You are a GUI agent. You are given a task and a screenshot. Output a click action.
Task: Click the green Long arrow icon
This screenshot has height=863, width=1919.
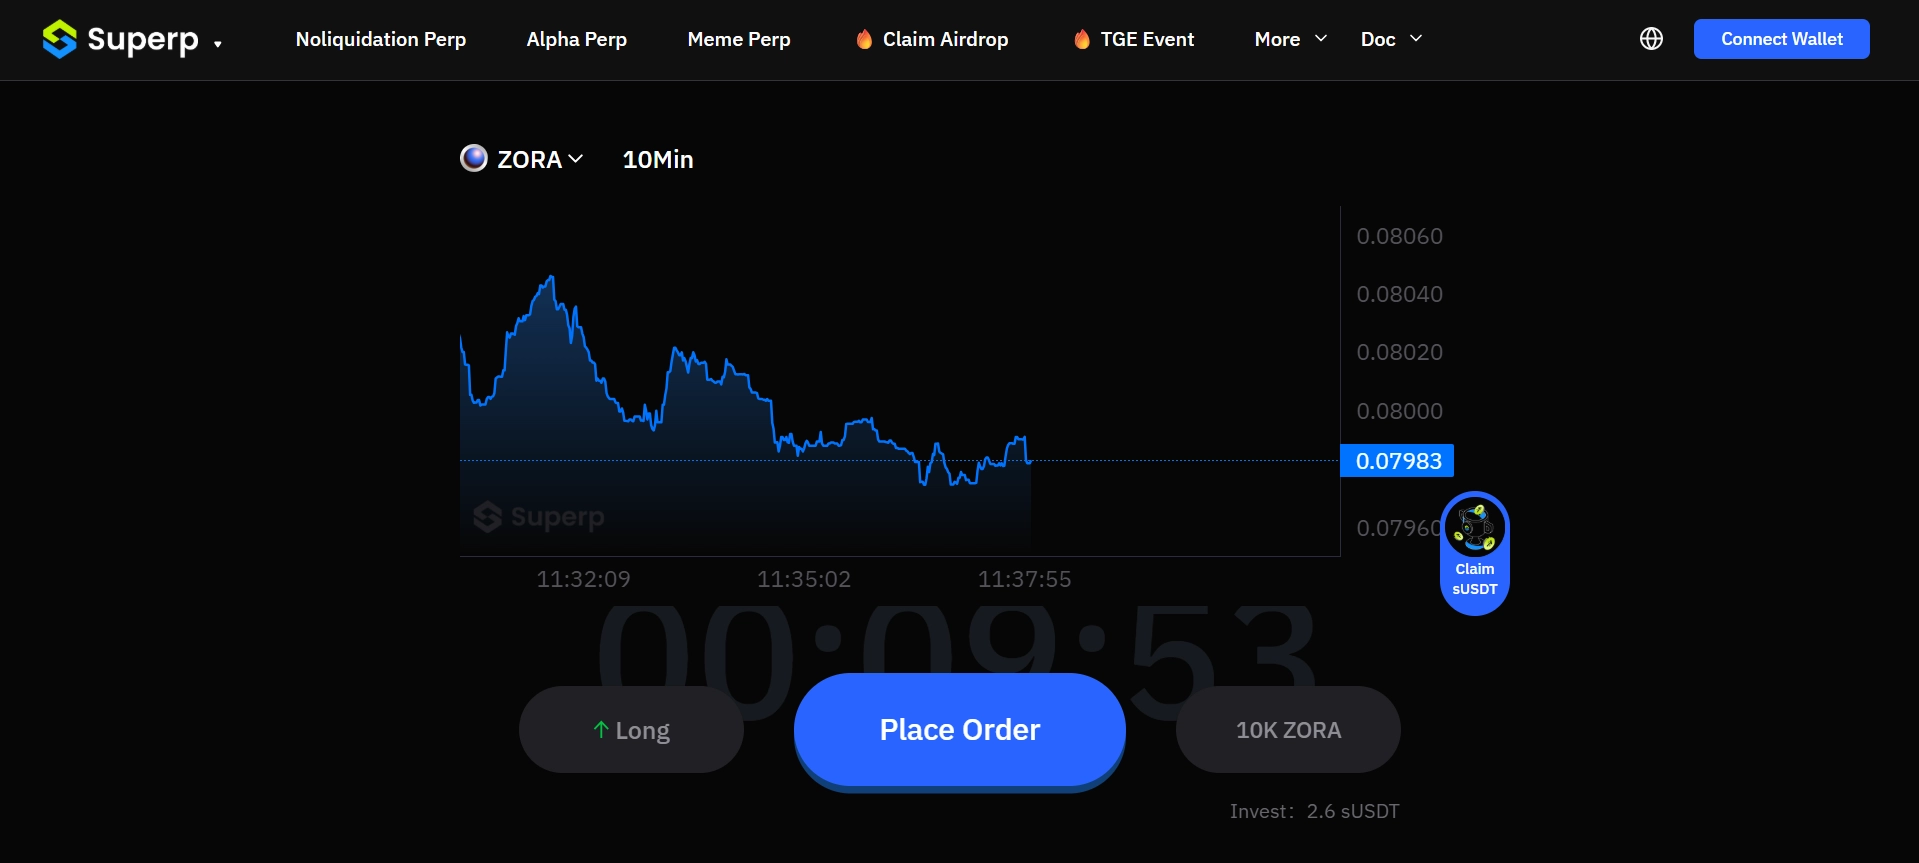(601, 730)
